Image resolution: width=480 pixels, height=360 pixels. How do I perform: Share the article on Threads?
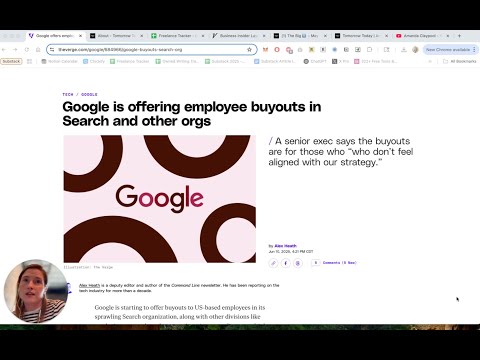298,263
